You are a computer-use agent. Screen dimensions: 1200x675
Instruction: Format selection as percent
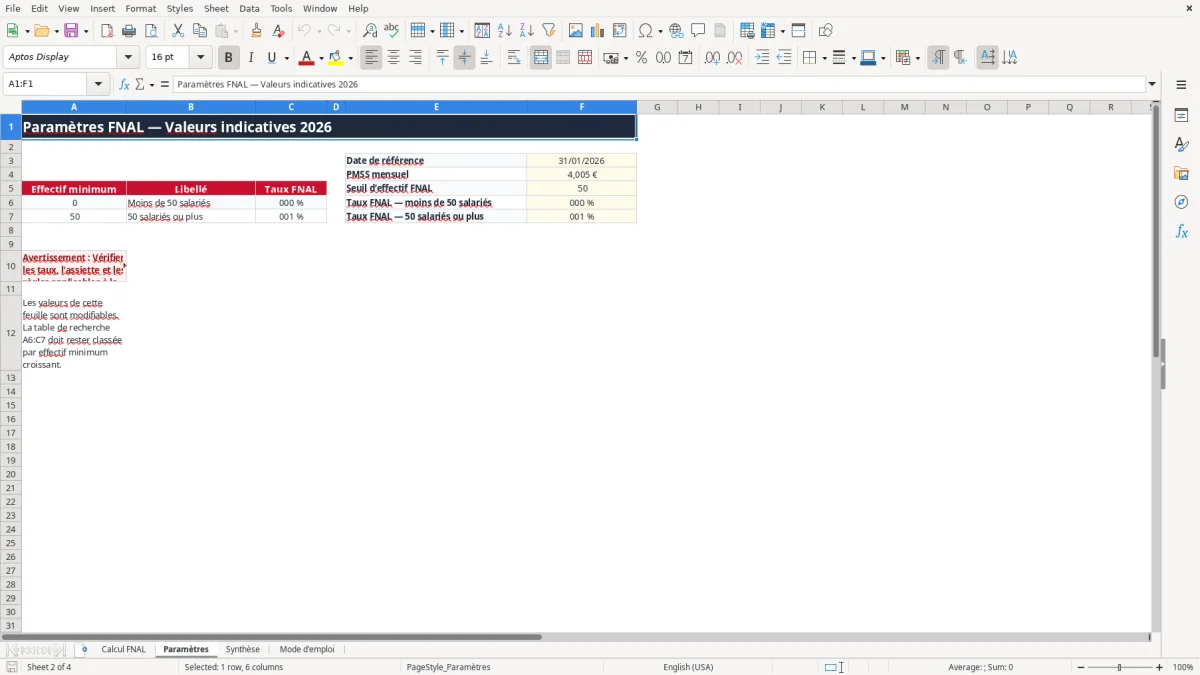coord(641,58)
